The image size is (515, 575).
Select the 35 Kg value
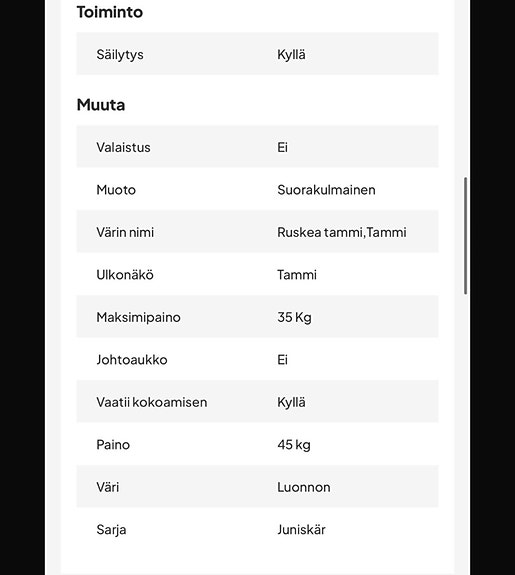294,317
